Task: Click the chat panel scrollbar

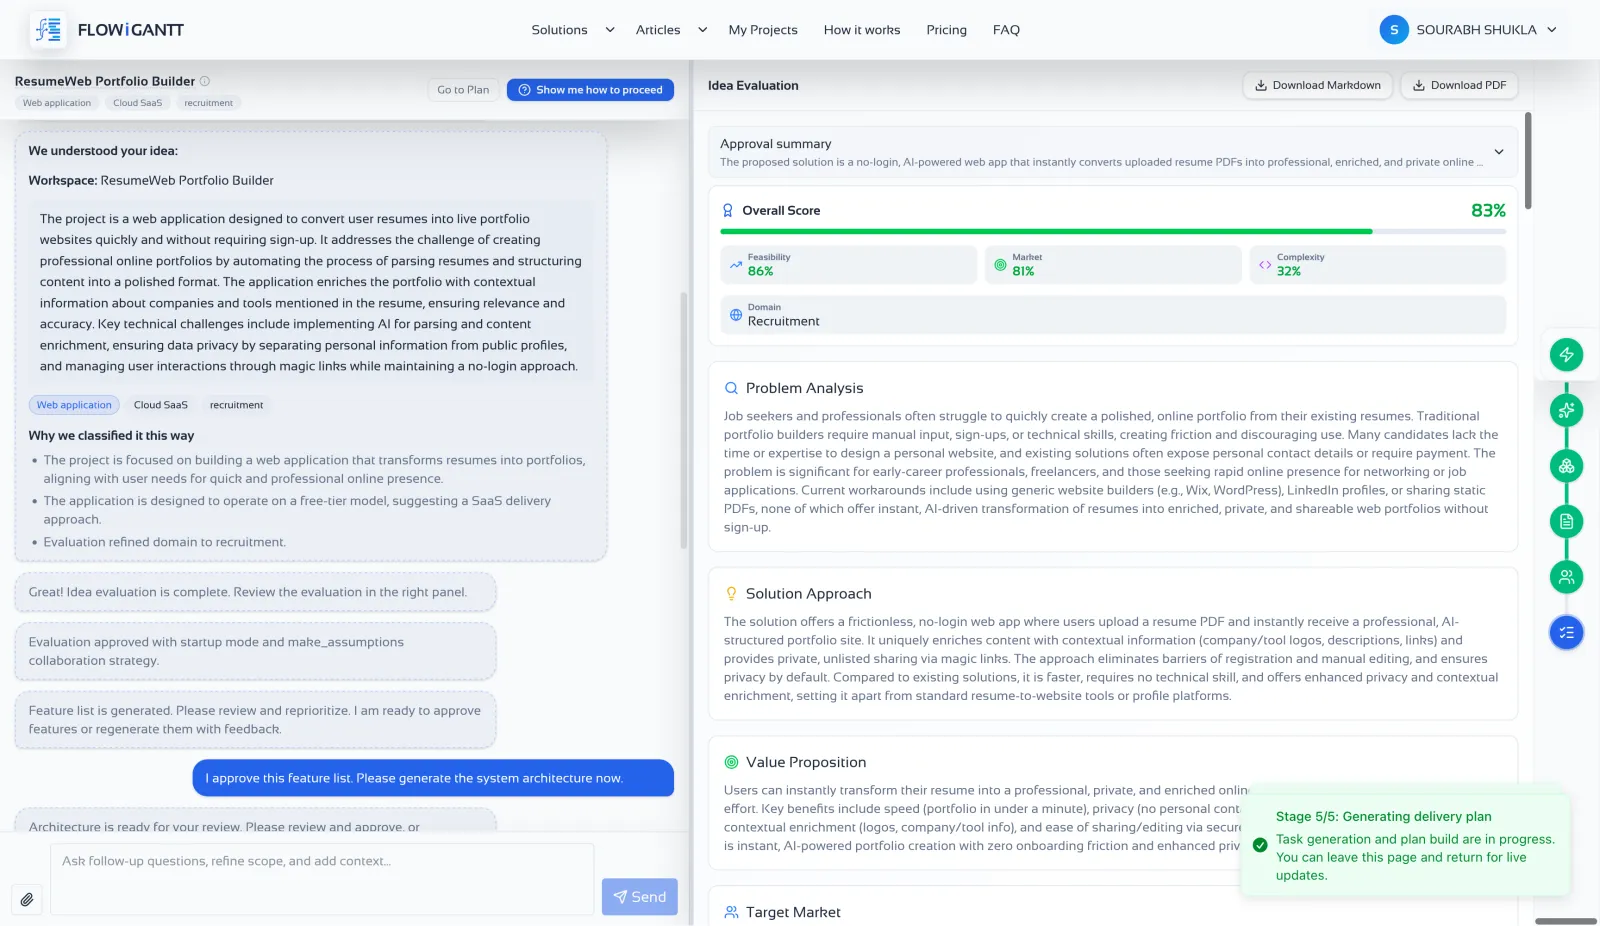Action: 684,420
